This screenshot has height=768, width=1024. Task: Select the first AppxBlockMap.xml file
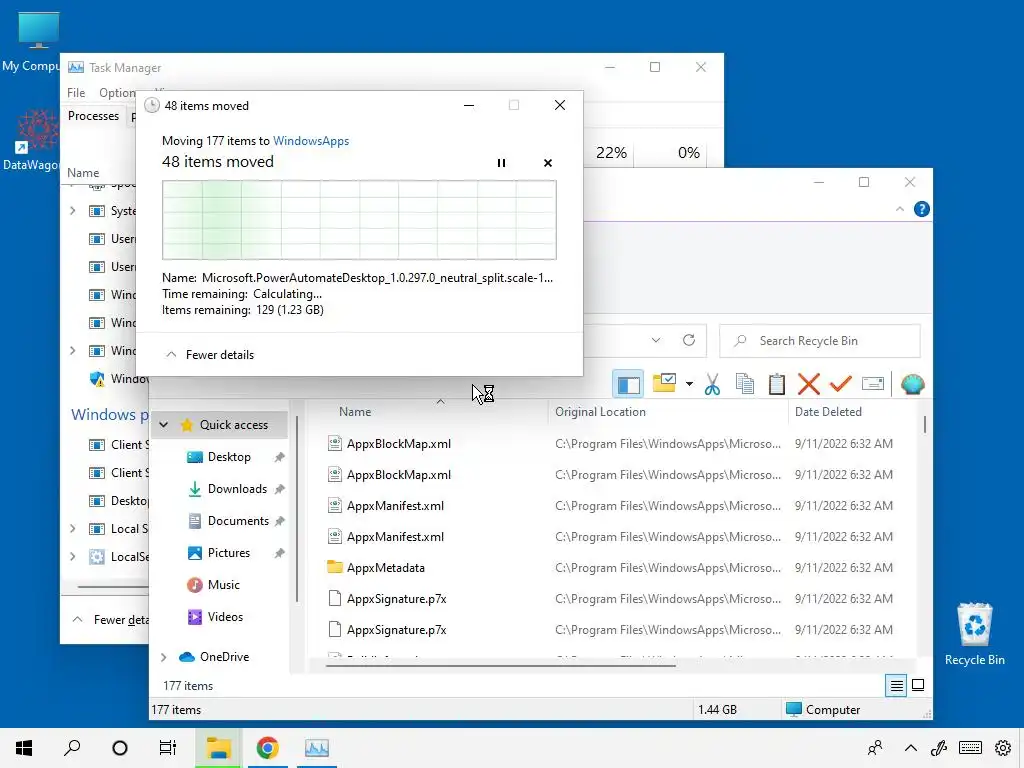click(399, 444)
